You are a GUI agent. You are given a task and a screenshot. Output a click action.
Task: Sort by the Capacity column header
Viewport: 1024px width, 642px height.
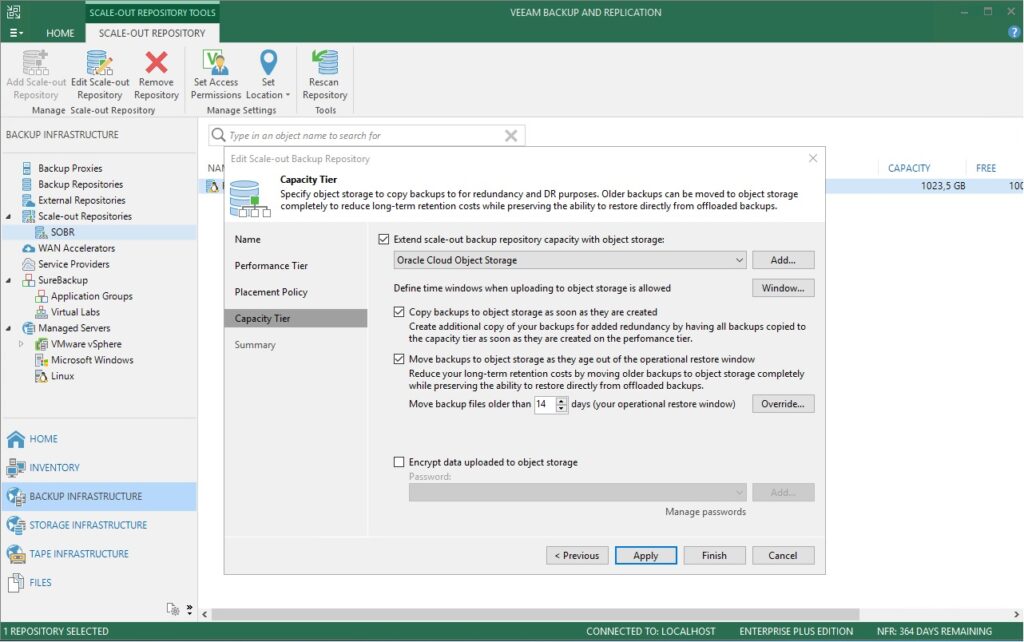pyautogui.click(x=909, y=169)
